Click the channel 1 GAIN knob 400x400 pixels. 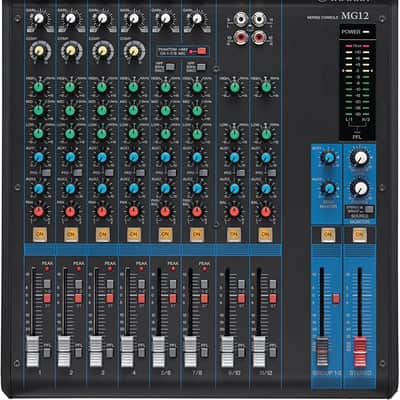(x=40, y=18)
